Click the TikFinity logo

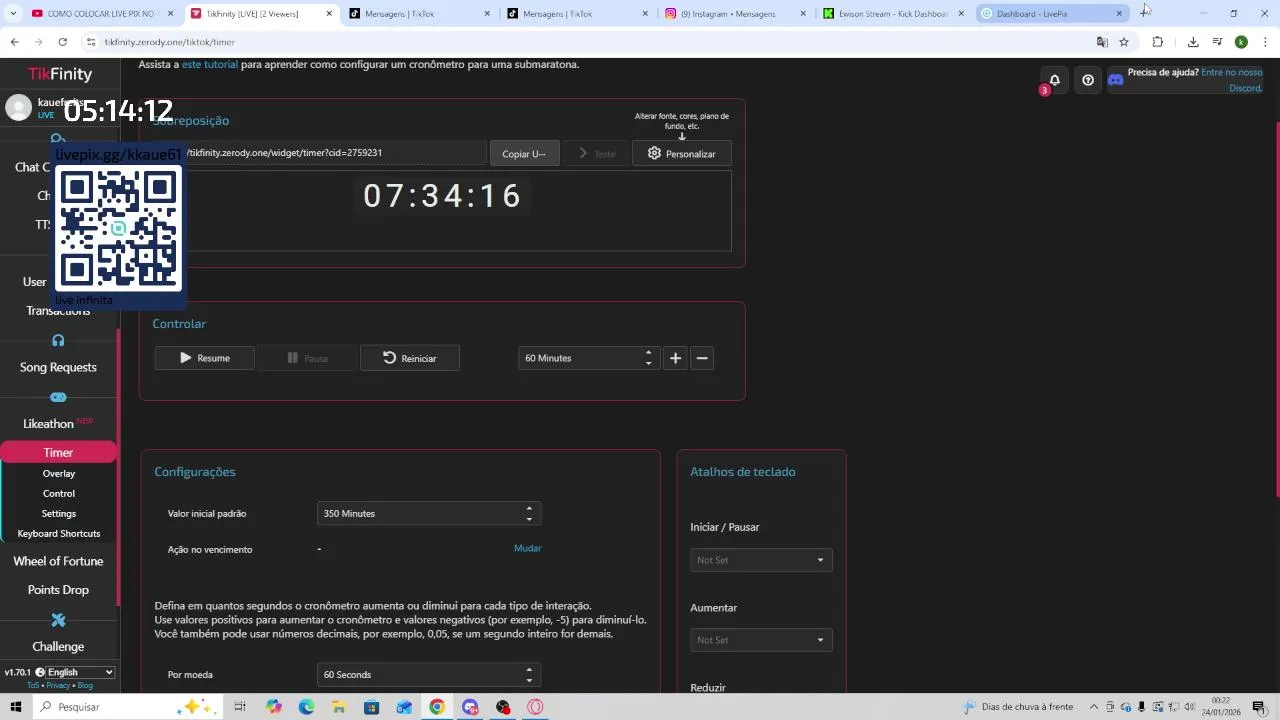pyautogui.click(x=60, y=74)
